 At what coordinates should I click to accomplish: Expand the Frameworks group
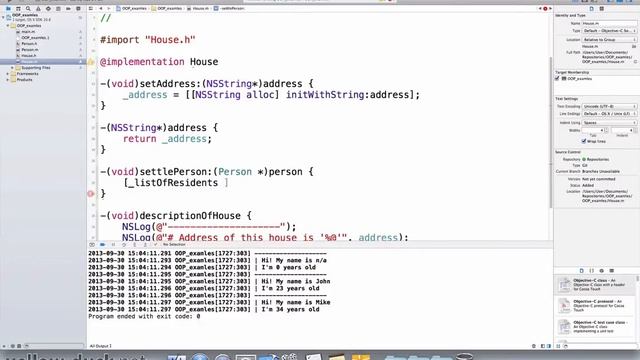(8, 74)
